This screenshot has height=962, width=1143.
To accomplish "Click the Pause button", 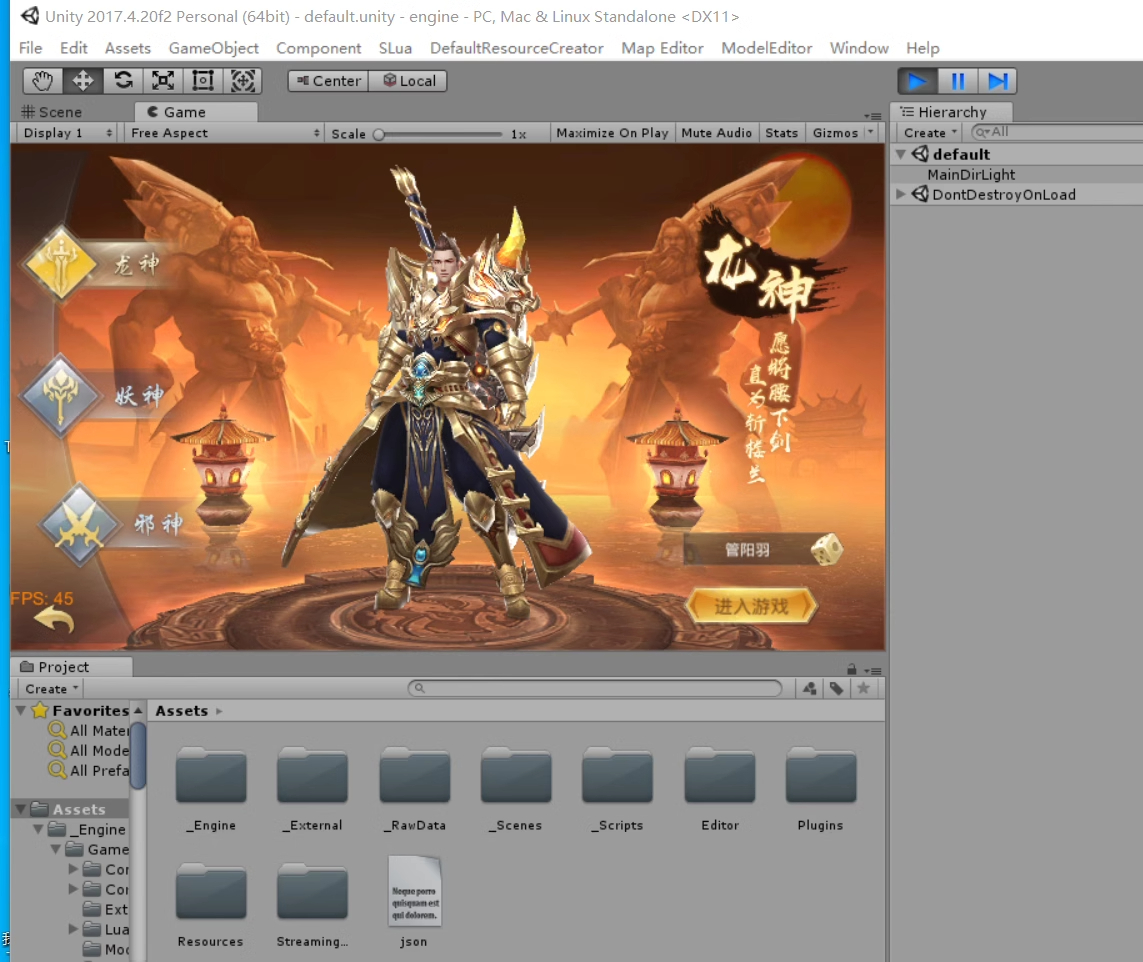I will point(957,81).
